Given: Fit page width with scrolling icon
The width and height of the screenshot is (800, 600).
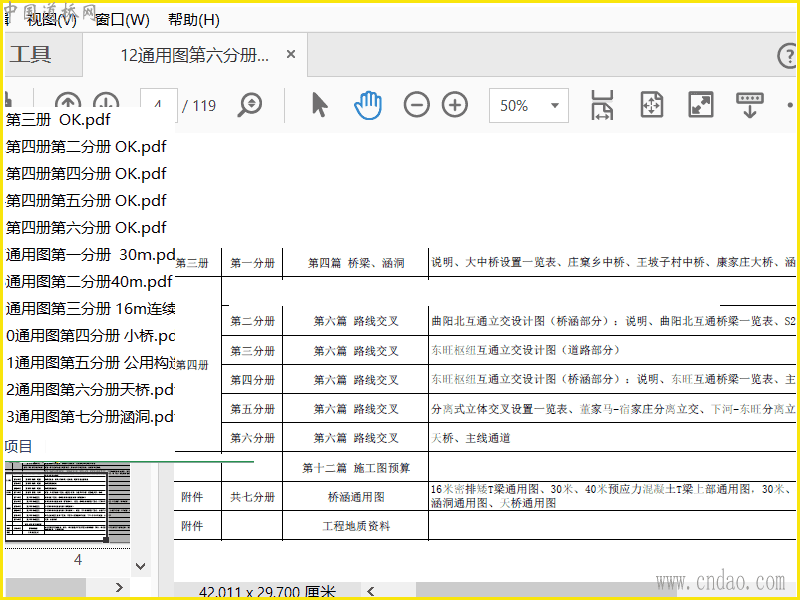Looking at the screenshot, I should pos(602,105).
